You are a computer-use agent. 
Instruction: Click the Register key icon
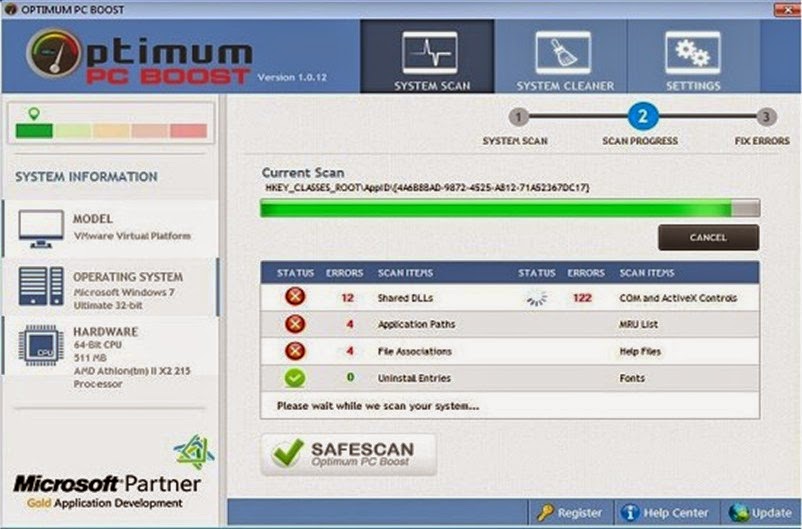click(545, 512)
